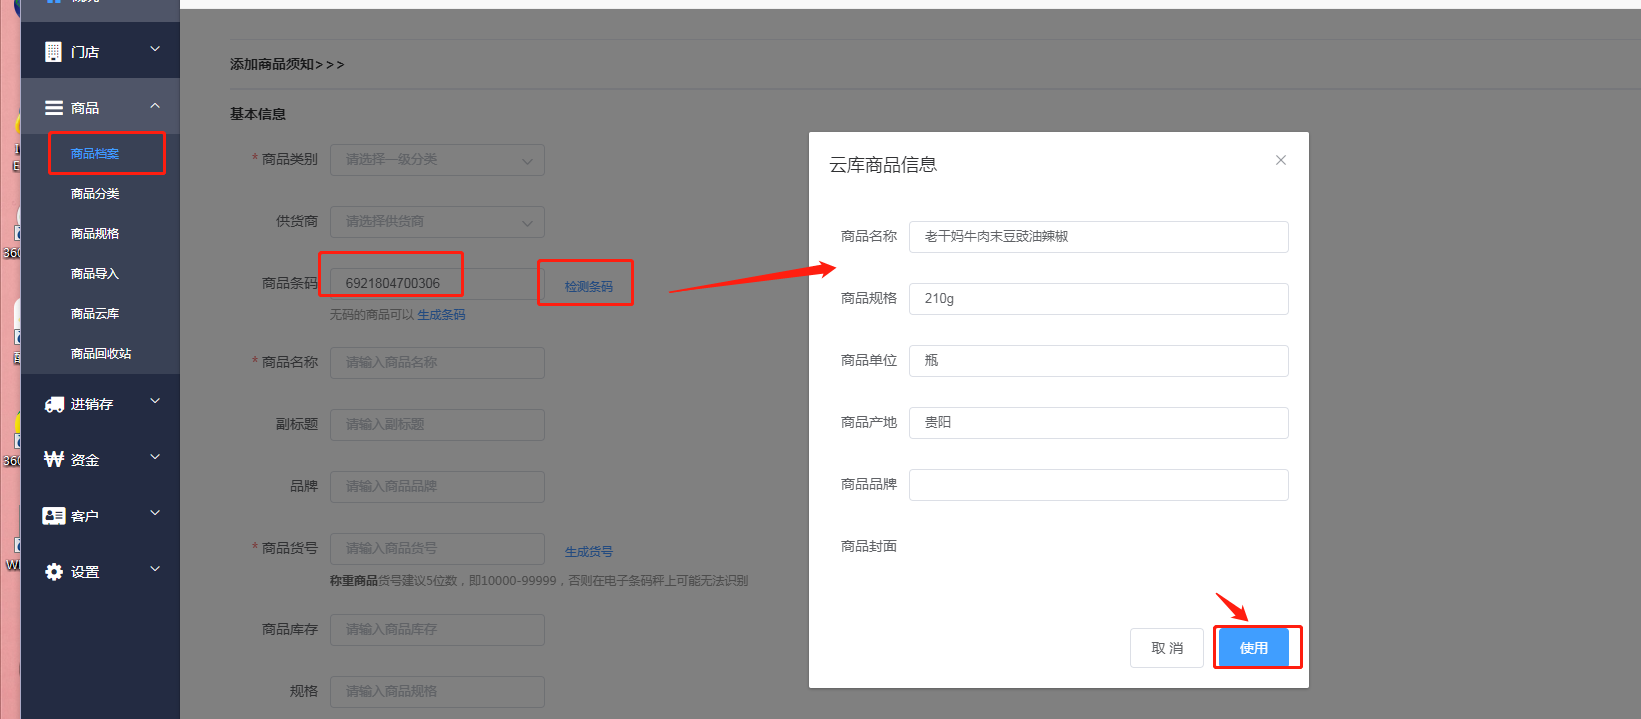Click the 生成条码 link
The height and width of the screenshot is (719, 1641).
point(441,315)
